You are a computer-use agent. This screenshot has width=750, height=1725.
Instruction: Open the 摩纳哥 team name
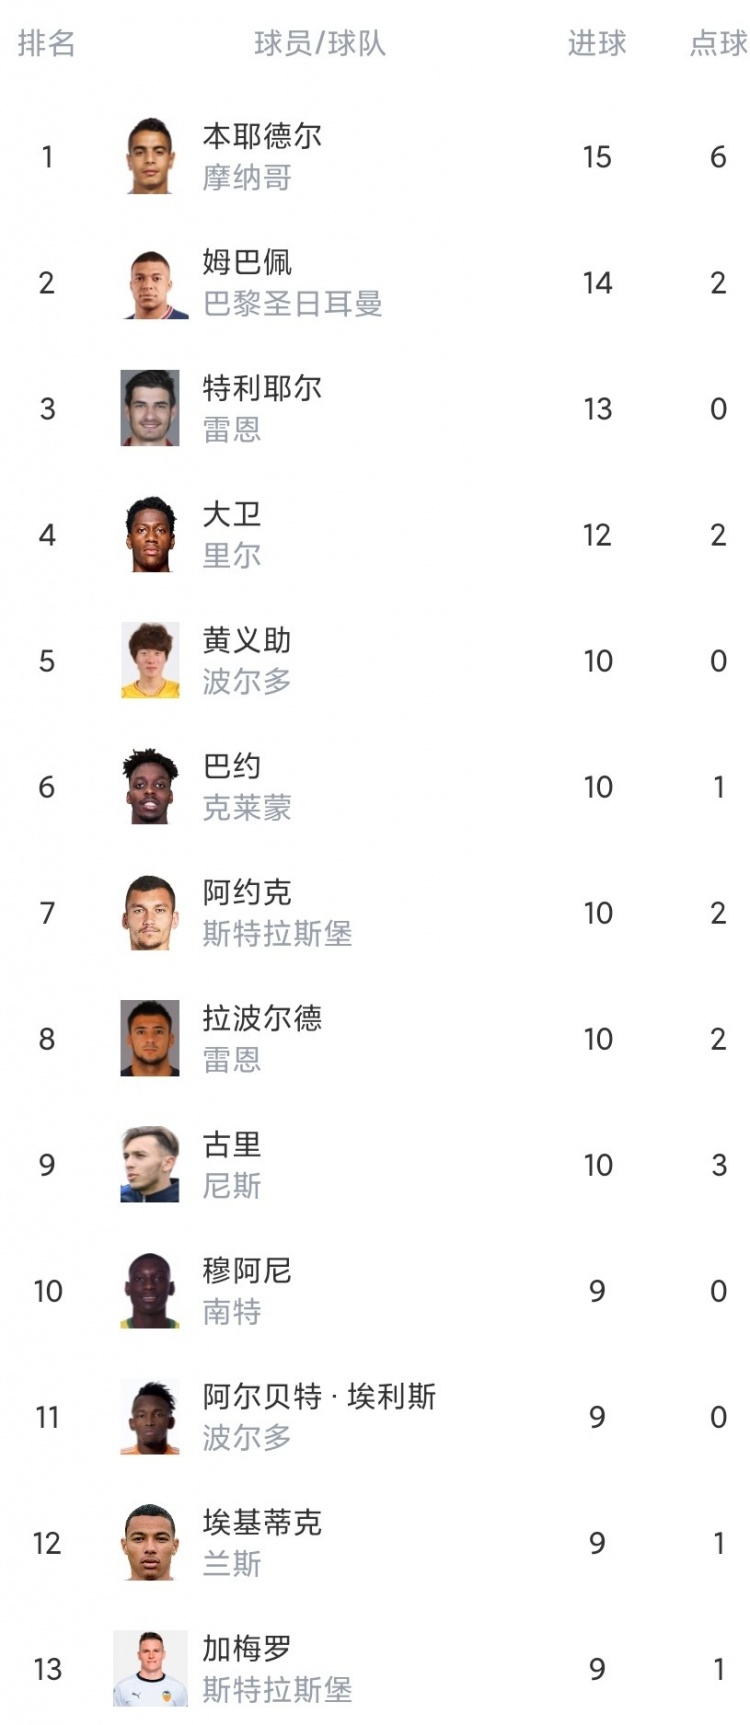coord(247,178)
